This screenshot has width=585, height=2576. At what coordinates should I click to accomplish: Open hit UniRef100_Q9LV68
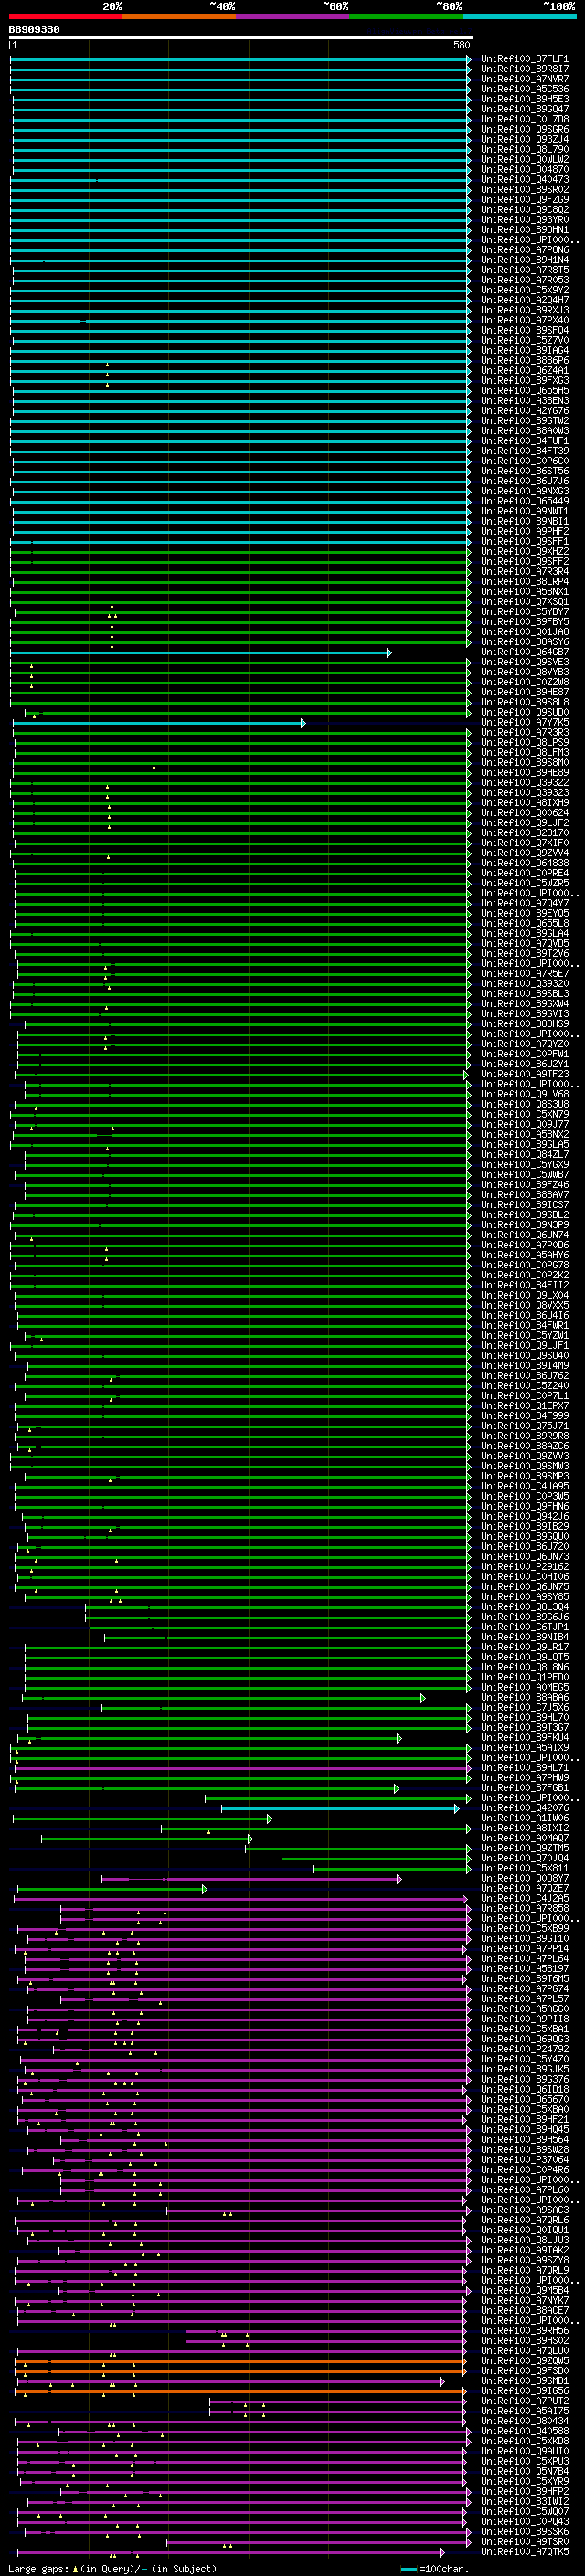pyautogui.click(x=524, y=1094)
